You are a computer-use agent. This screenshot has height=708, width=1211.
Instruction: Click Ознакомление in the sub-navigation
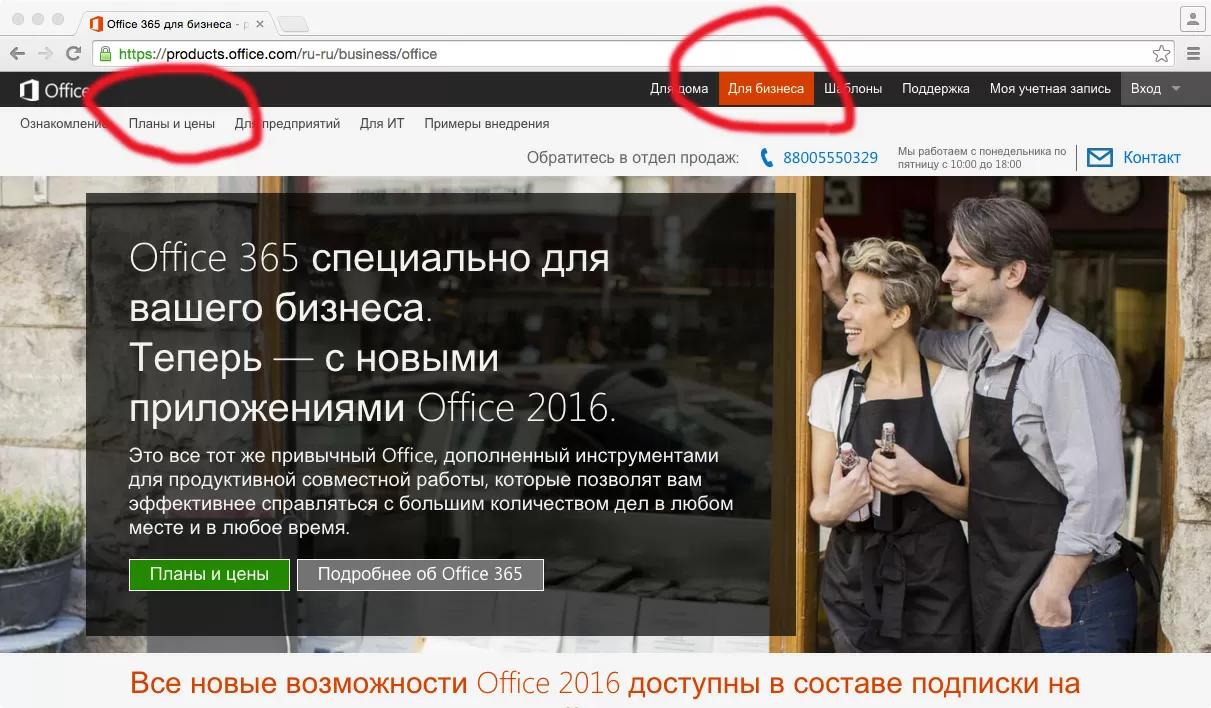click(63, 124)
